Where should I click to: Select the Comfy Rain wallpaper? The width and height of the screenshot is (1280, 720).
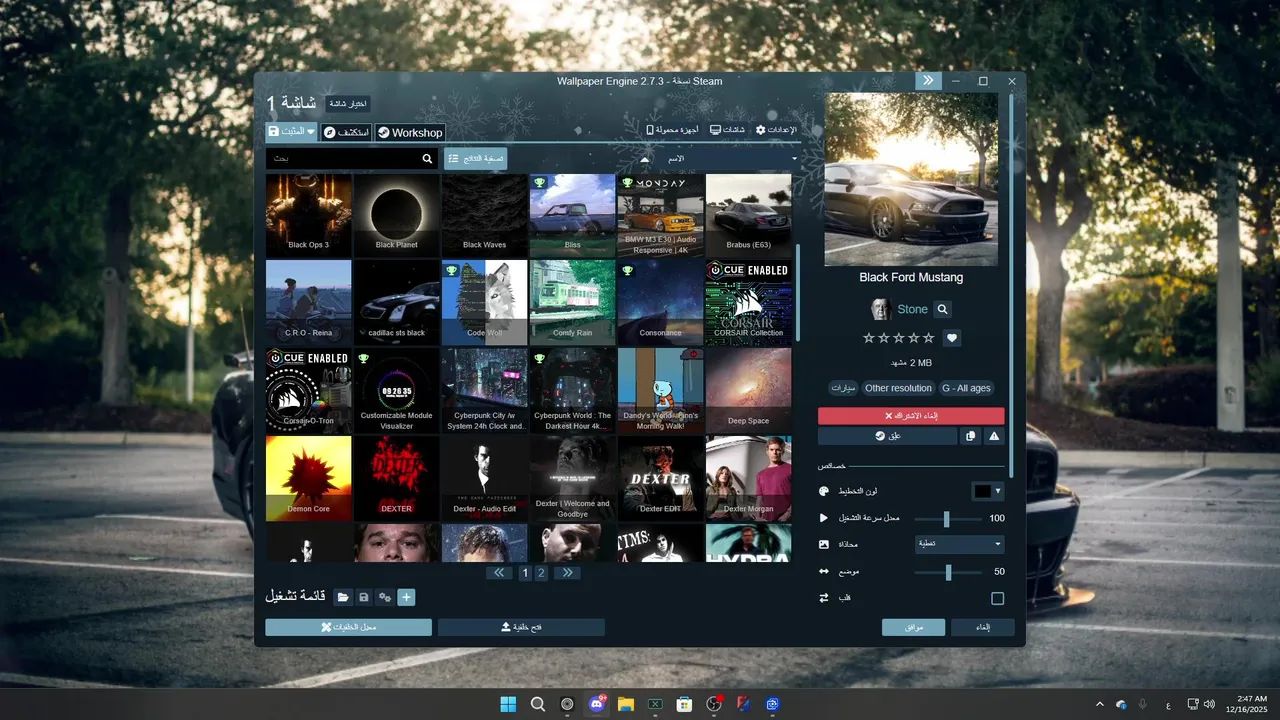(572, 303)
